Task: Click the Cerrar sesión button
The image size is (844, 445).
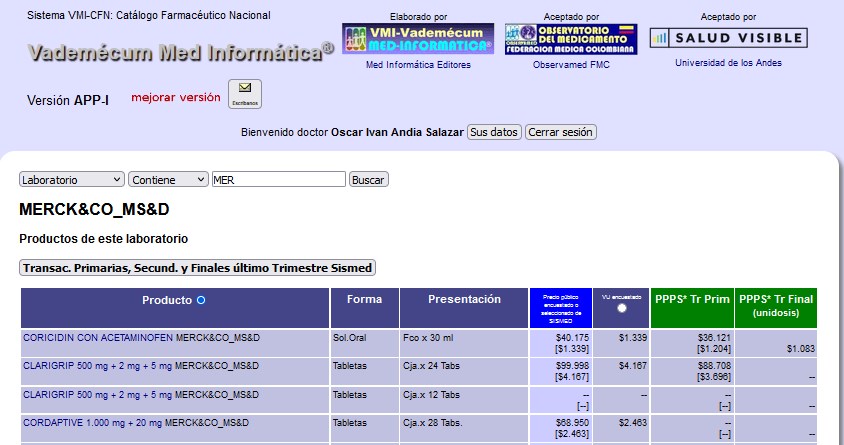Action: click(560, 132)
